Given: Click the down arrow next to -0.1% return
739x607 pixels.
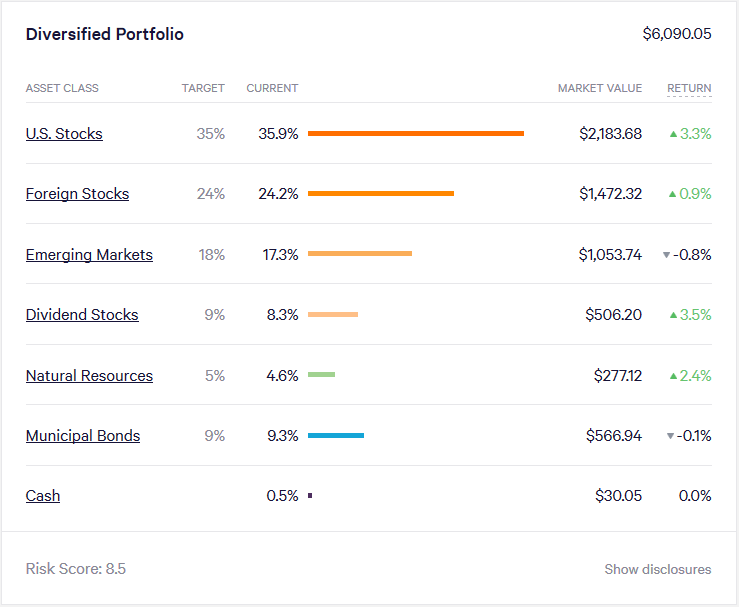Looking at the screenshot, I should pyautogui.click(x=670, y=436).
